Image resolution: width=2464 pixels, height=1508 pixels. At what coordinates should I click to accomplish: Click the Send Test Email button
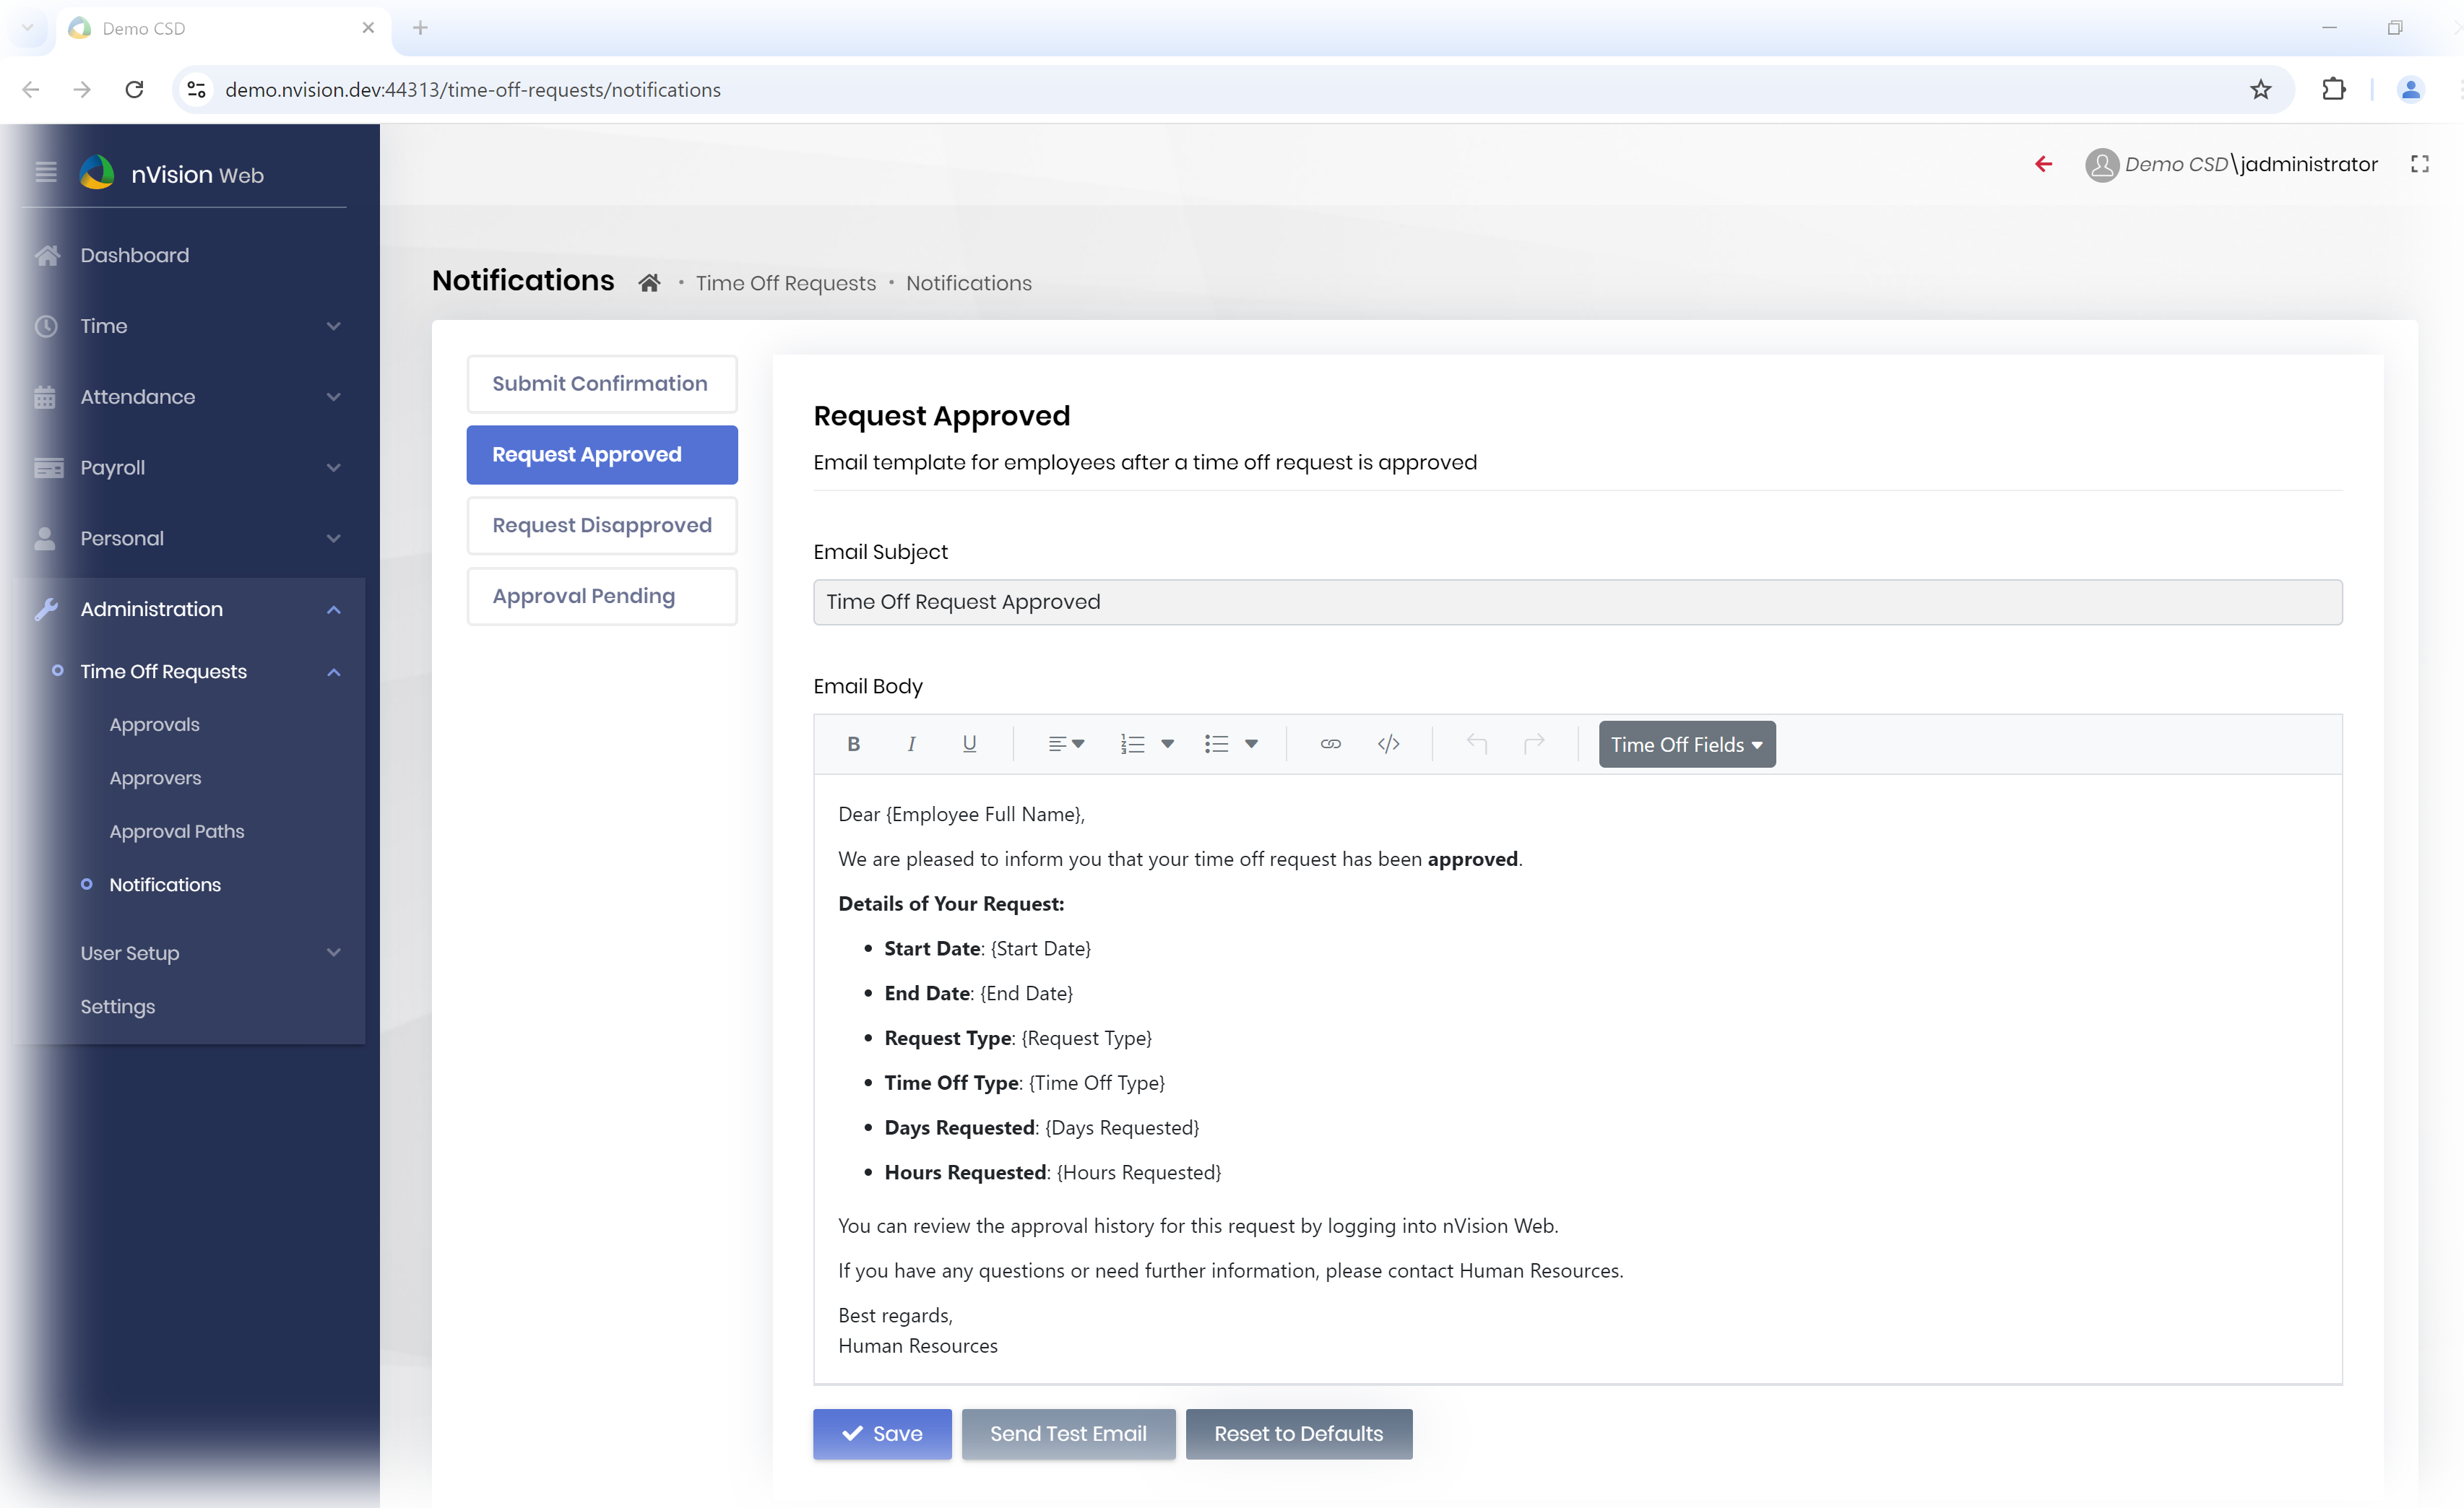pyautogui.click(x=1068, y=1434)
